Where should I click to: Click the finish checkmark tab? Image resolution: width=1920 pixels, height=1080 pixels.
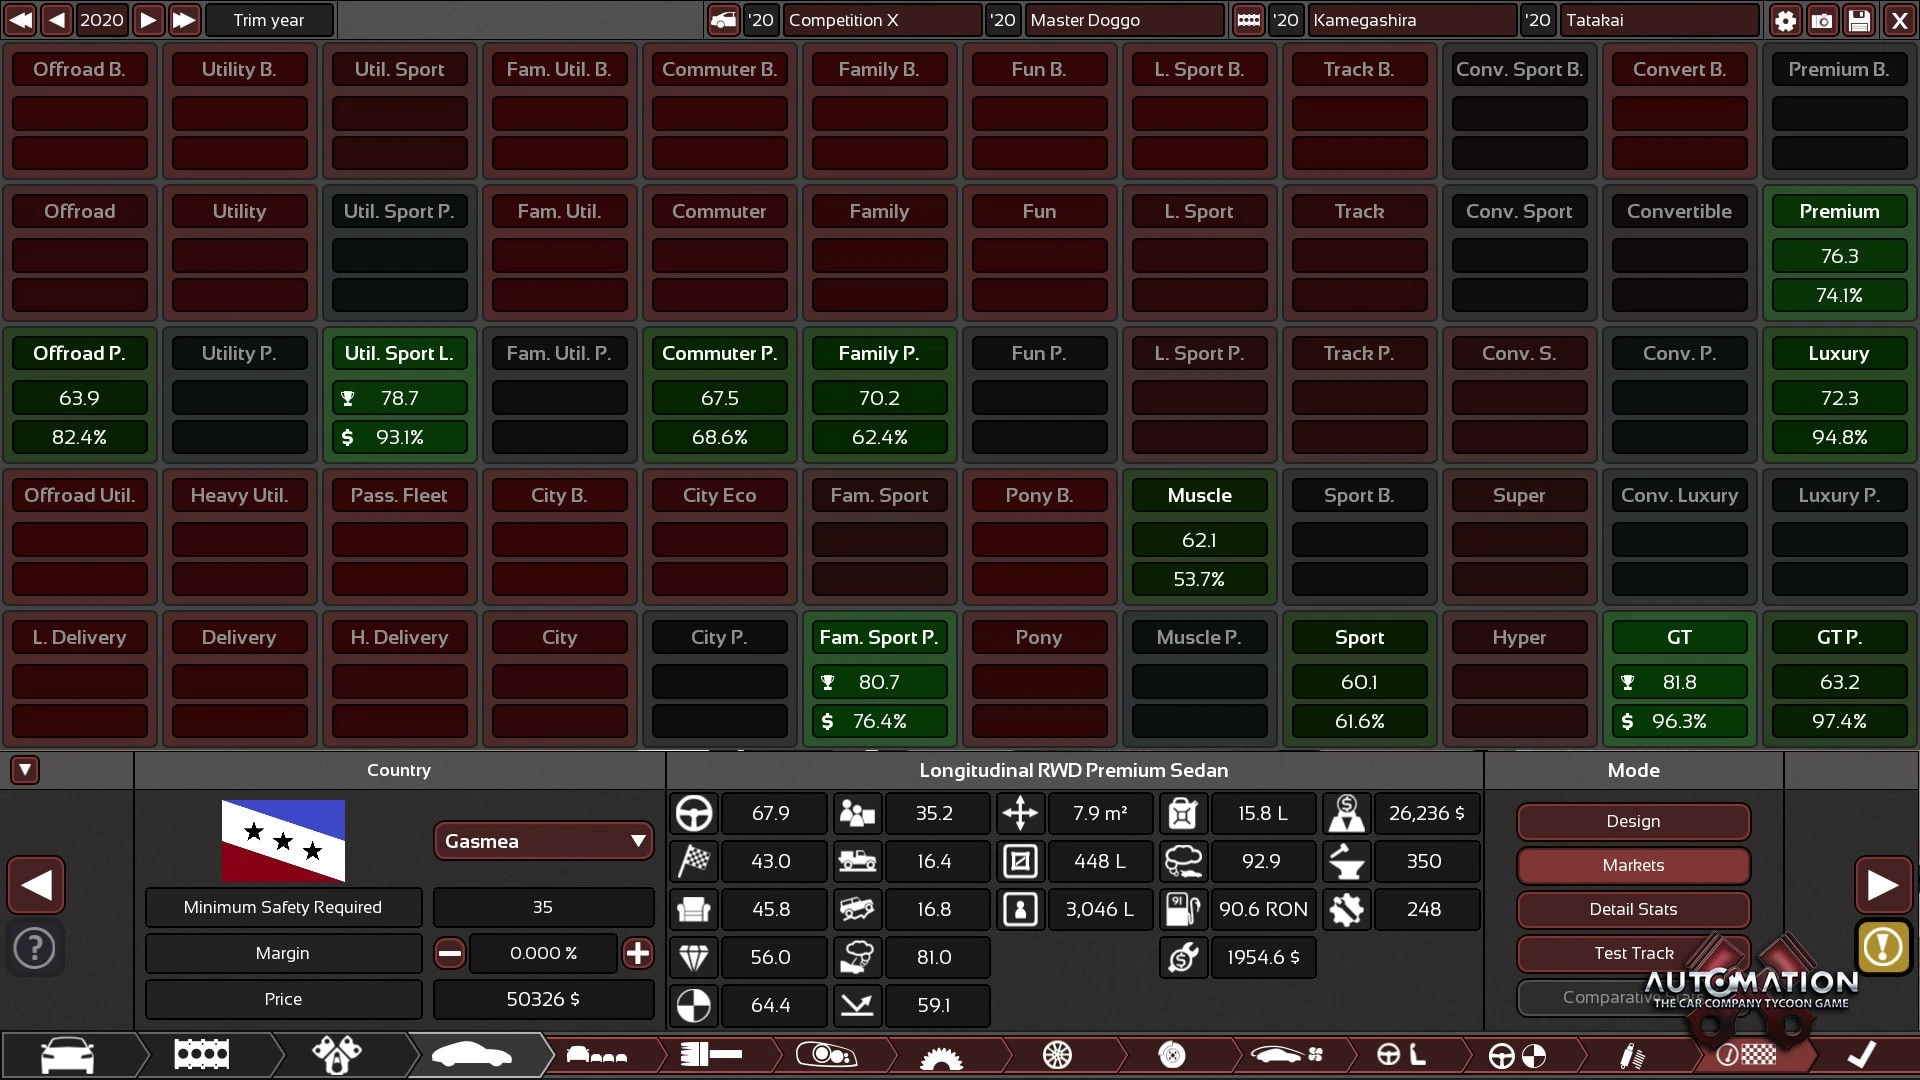tap(1860, 1054)
